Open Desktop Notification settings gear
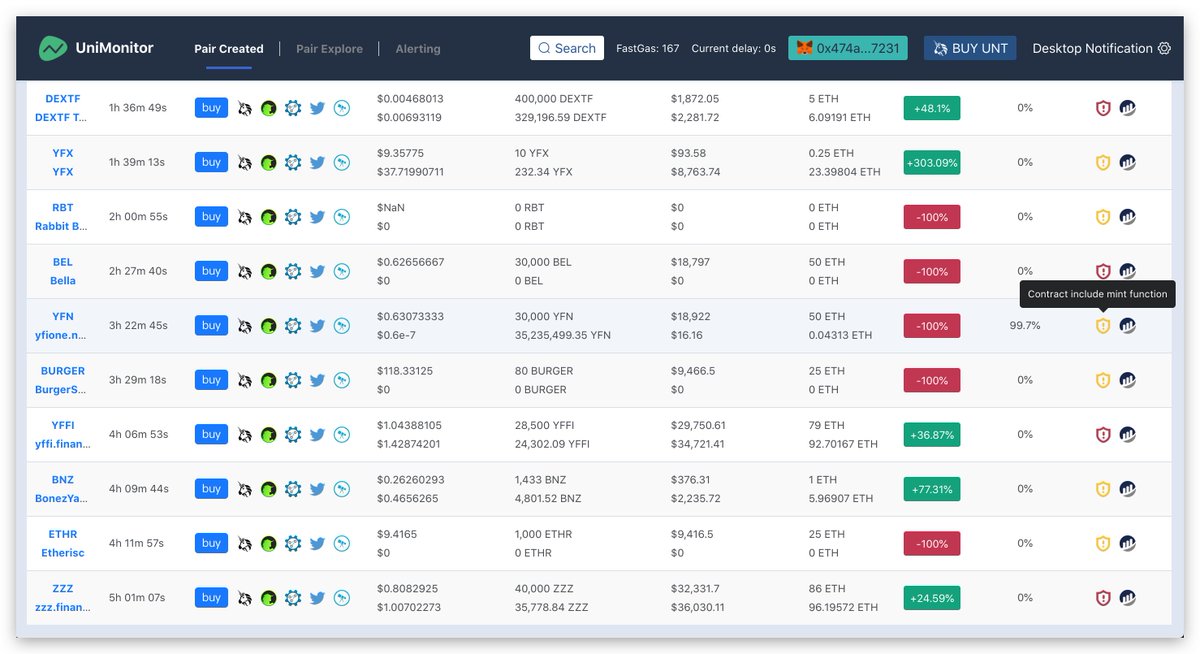The width and height of the screenshot is (1200, 654). pyautogui.click(x=1164, y=48)
